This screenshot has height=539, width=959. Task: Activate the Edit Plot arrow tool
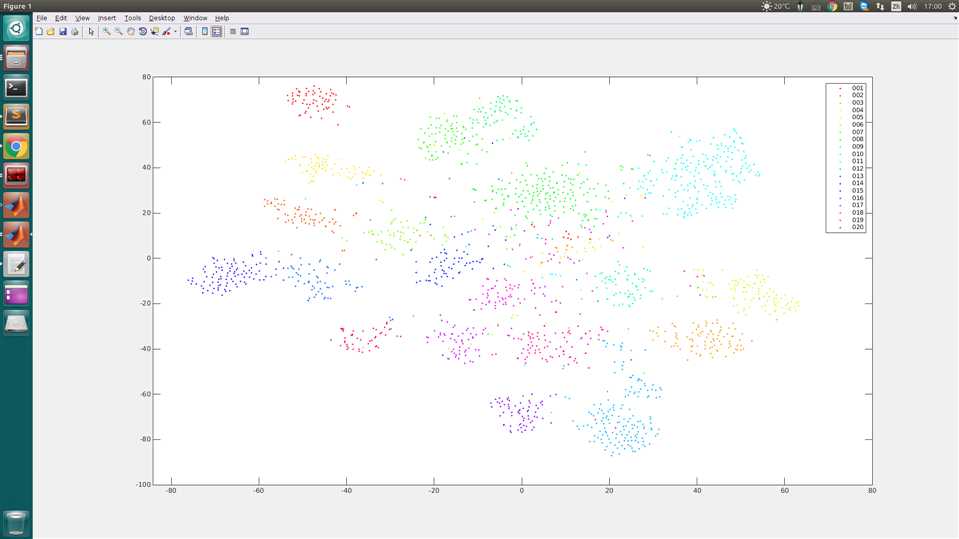pos(91,31)
